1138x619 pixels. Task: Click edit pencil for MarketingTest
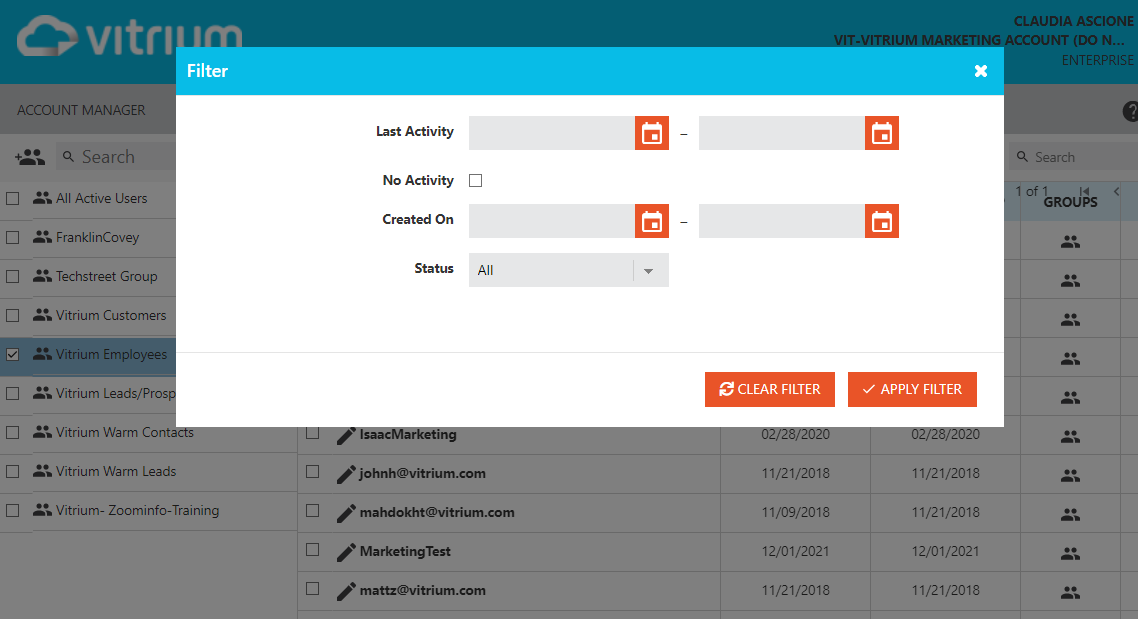(x=346, y=552)
